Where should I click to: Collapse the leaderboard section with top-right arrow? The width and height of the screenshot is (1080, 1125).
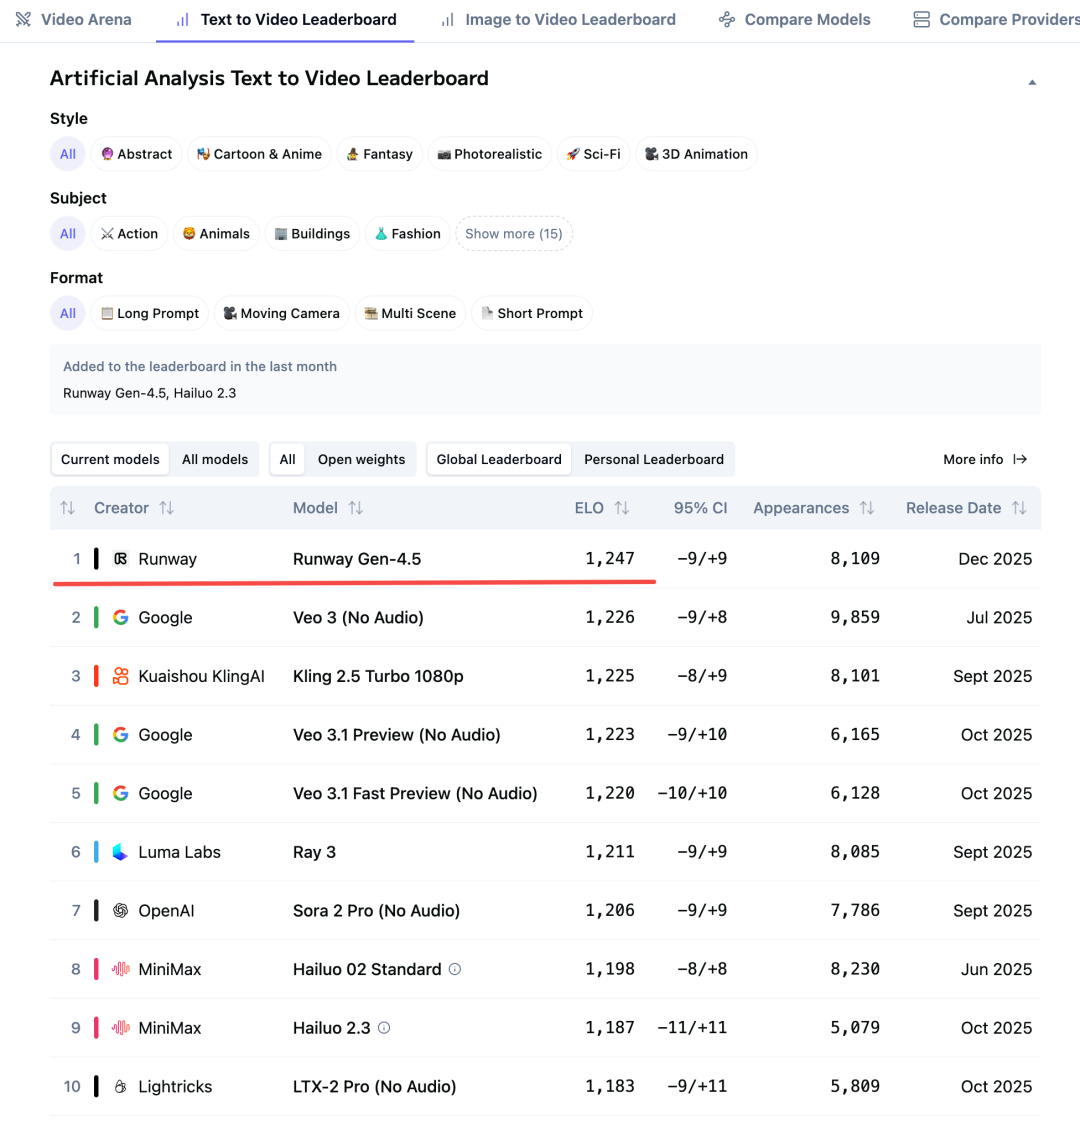1032,82
